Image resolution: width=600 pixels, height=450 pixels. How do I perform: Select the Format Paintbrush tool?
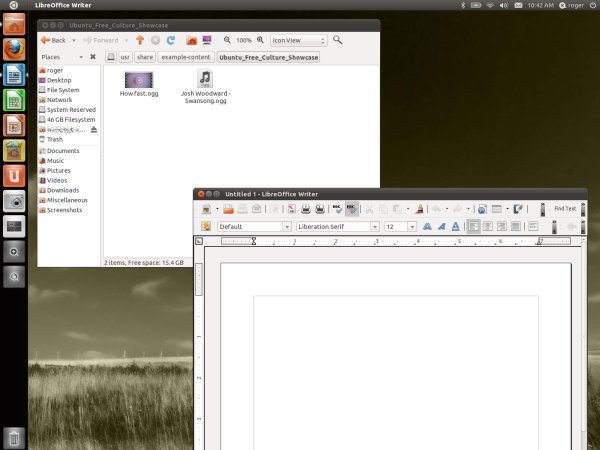point(420,209)
